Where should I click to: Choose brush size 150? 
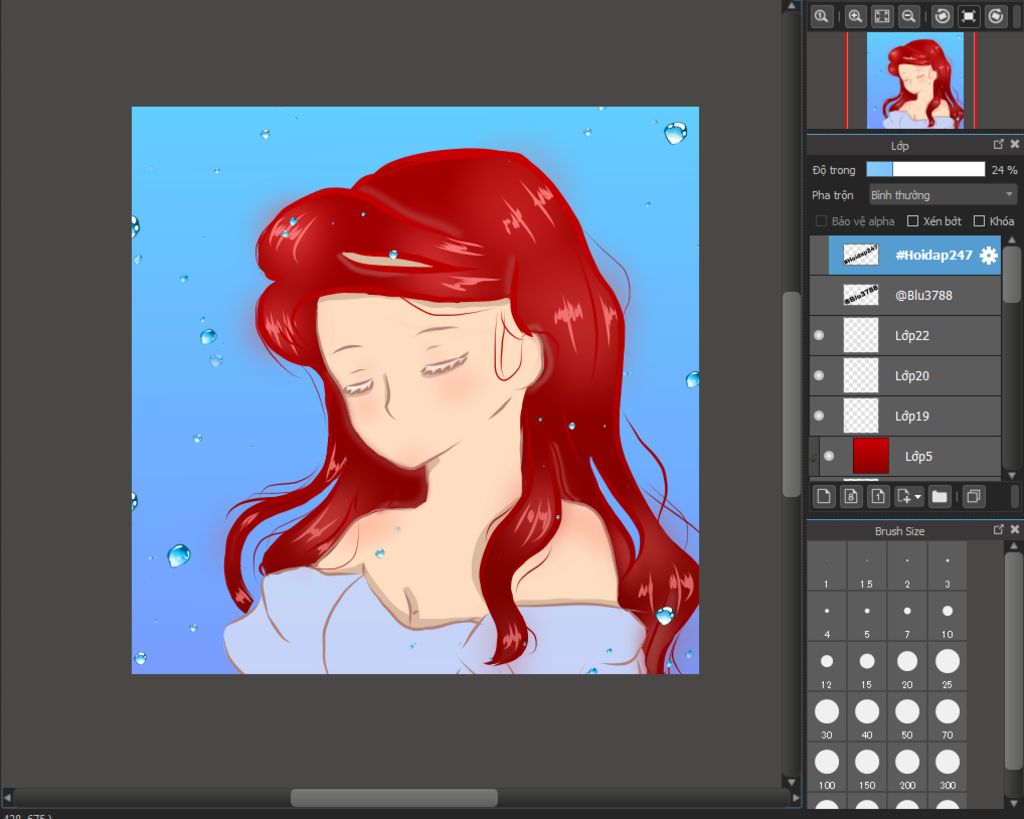click(x=867, y=767)
